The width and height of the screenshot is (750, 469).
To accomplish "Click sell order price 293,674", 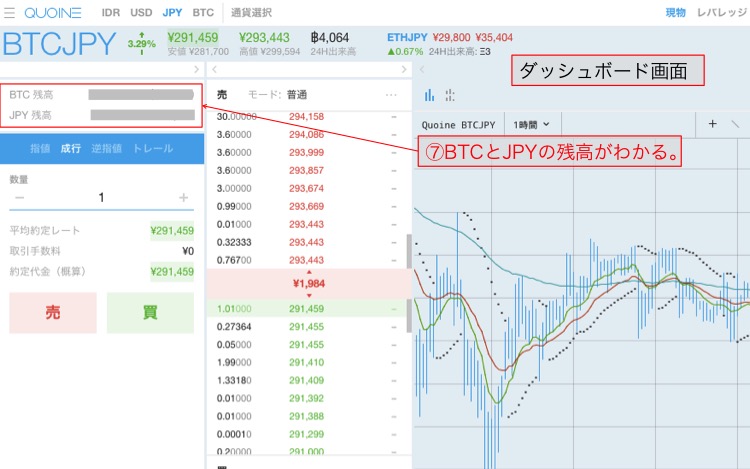I will [306, 188].
